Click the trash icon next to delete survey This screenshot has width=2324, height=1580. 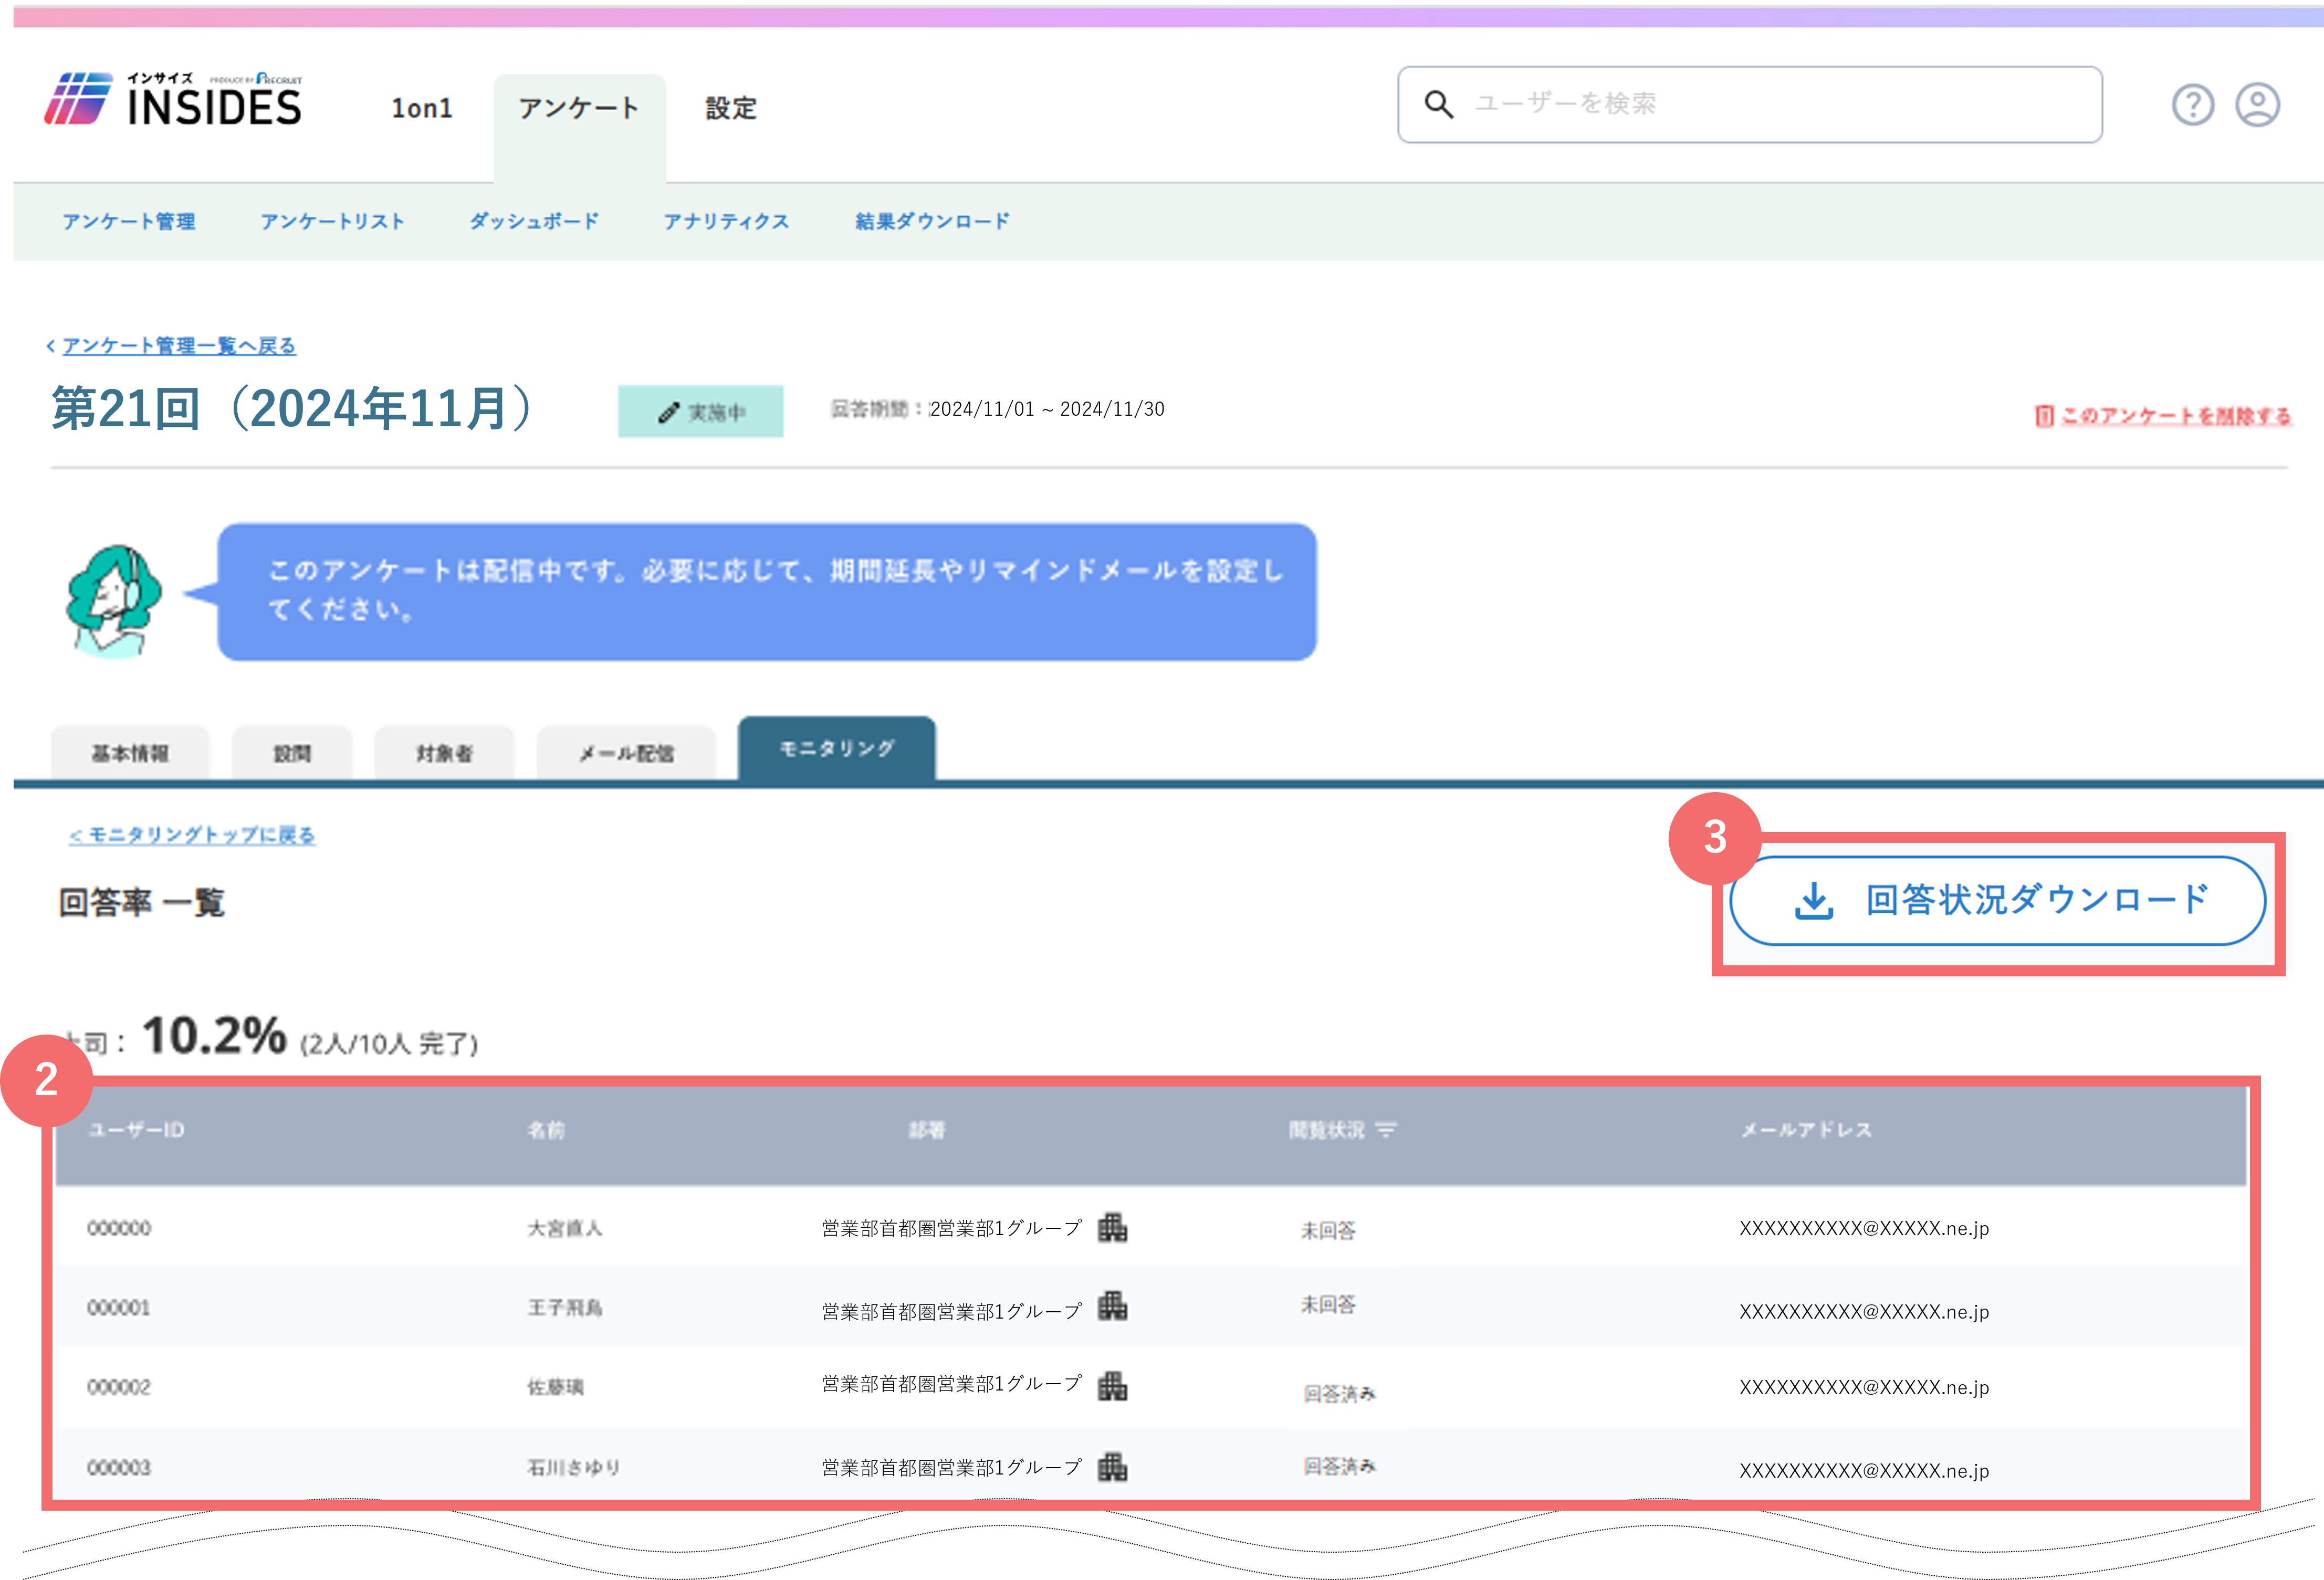coord(2044,415)
